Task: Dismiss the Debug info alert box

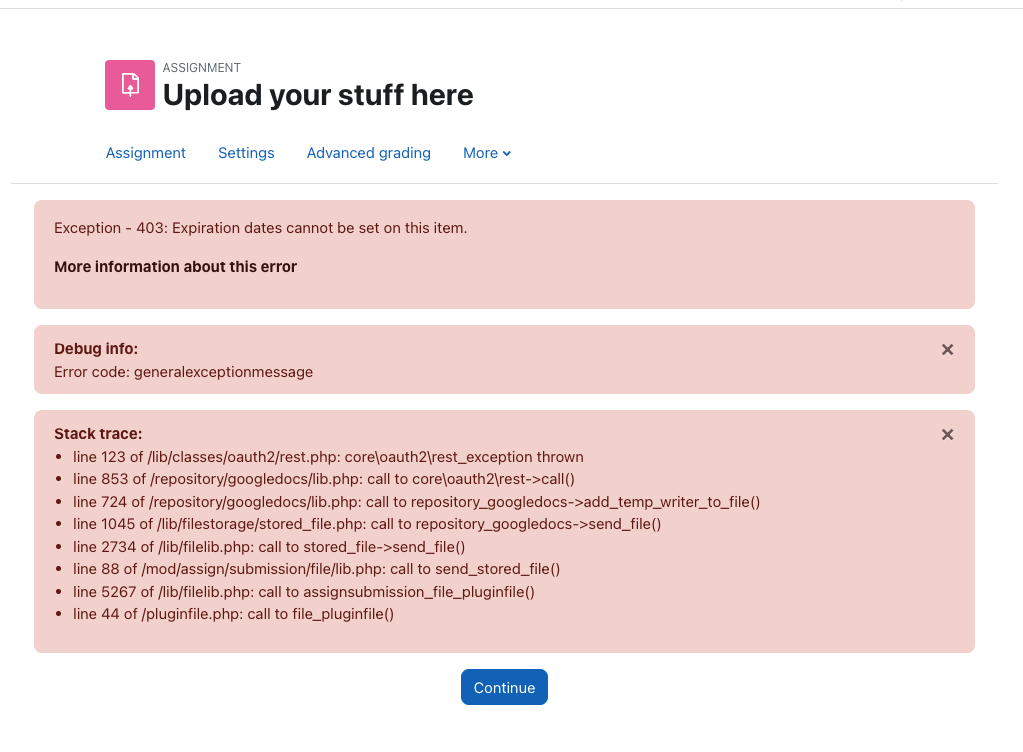Action: pyautogui.click(x=947, y=350)
